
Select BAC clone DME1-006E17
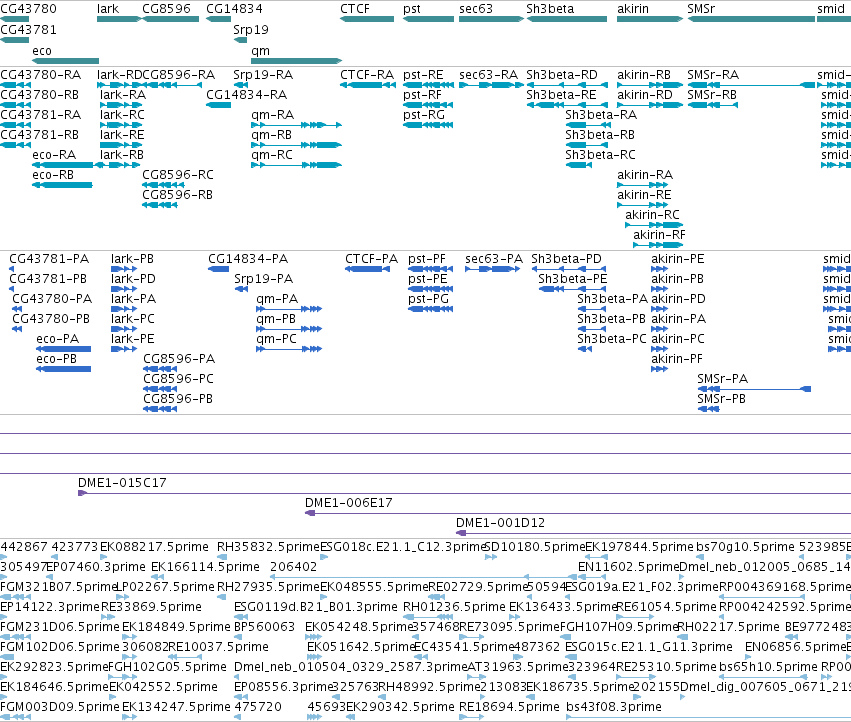coord(348,503)
